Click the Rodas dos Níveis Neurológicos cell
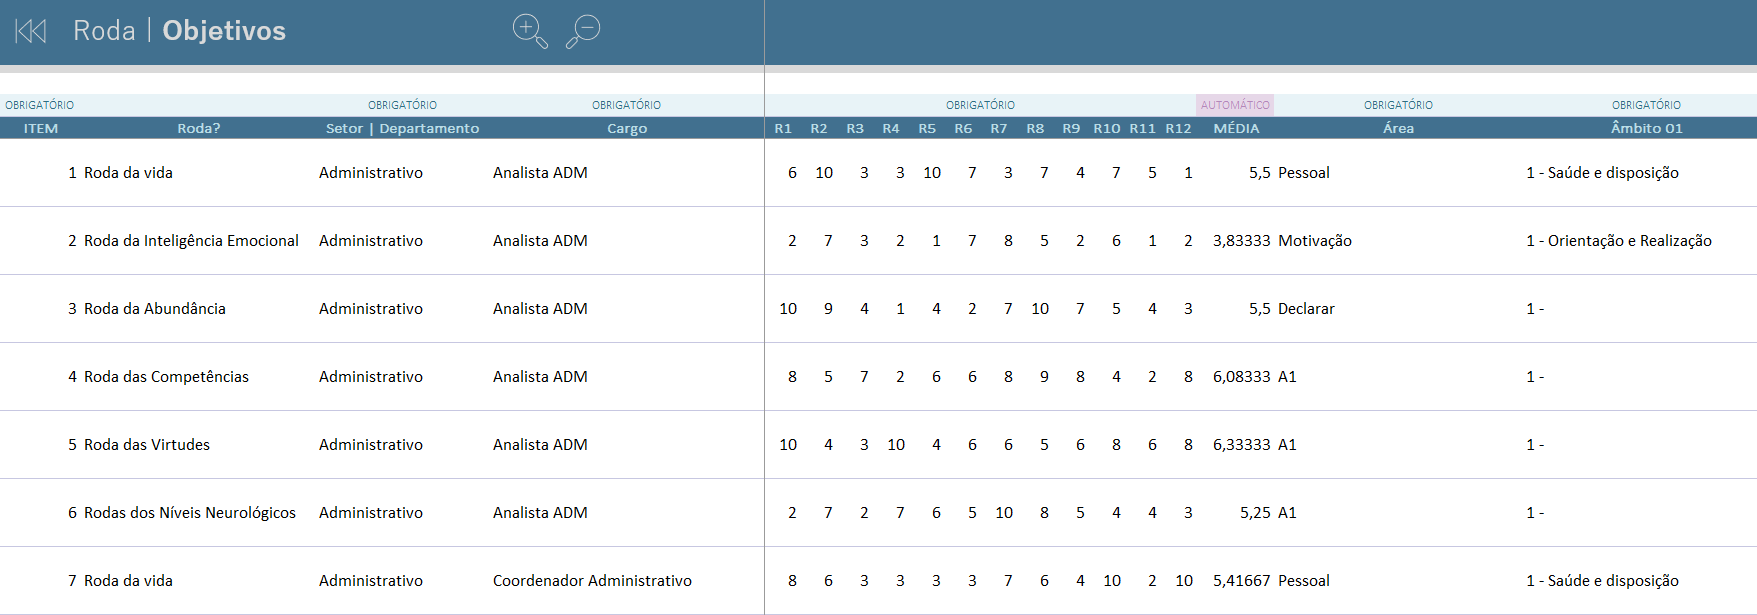This screenshot has height=615, width=1757. pyautogui.click(x=190, y=513)
